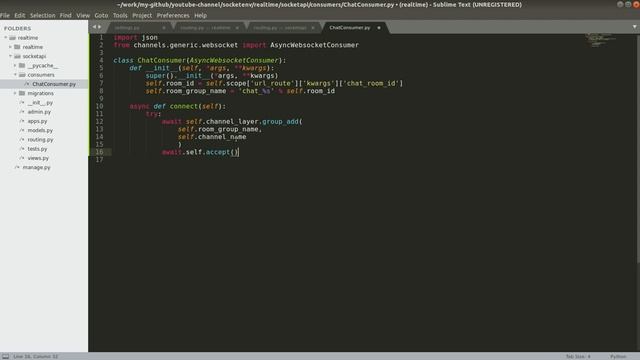Click the file icon beside models.py
The image size is (640, 360).
tap(22, 130)
